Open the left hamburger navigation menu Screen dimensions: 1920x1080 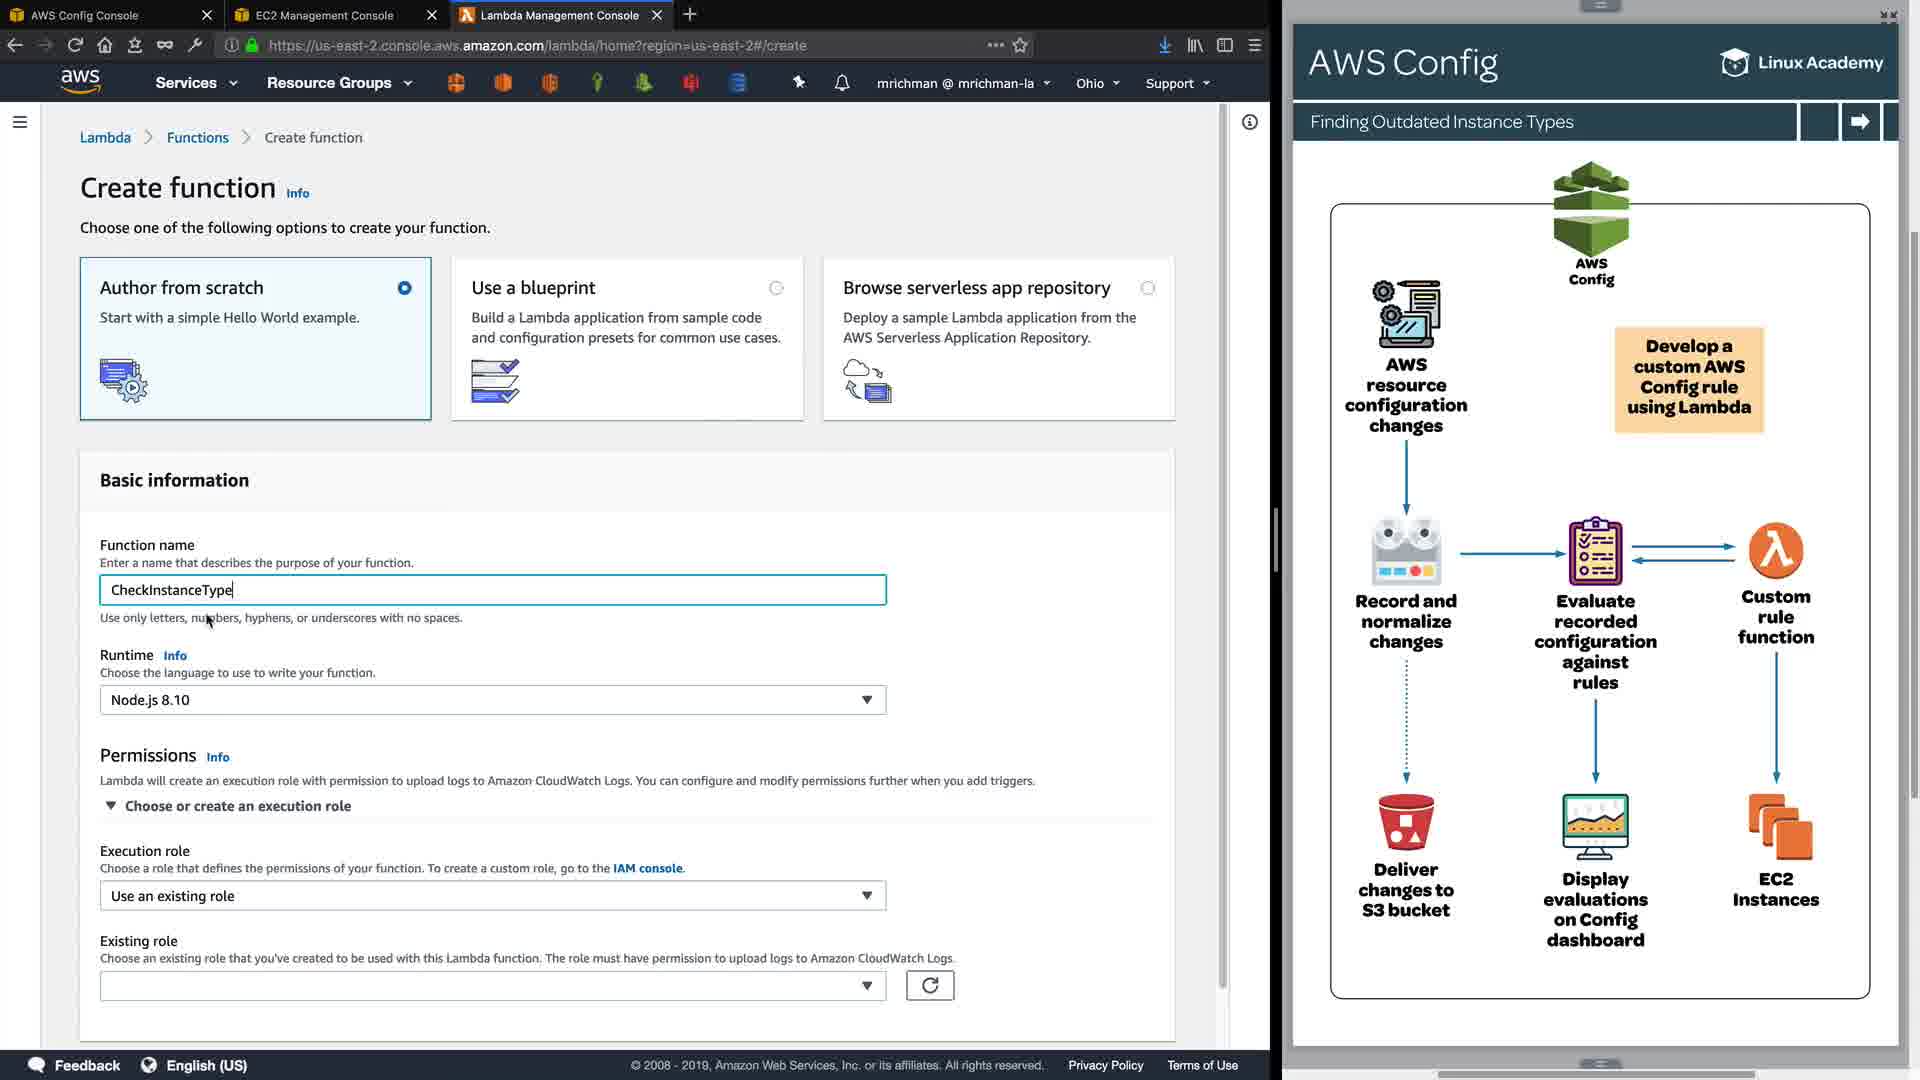point(20,122)
